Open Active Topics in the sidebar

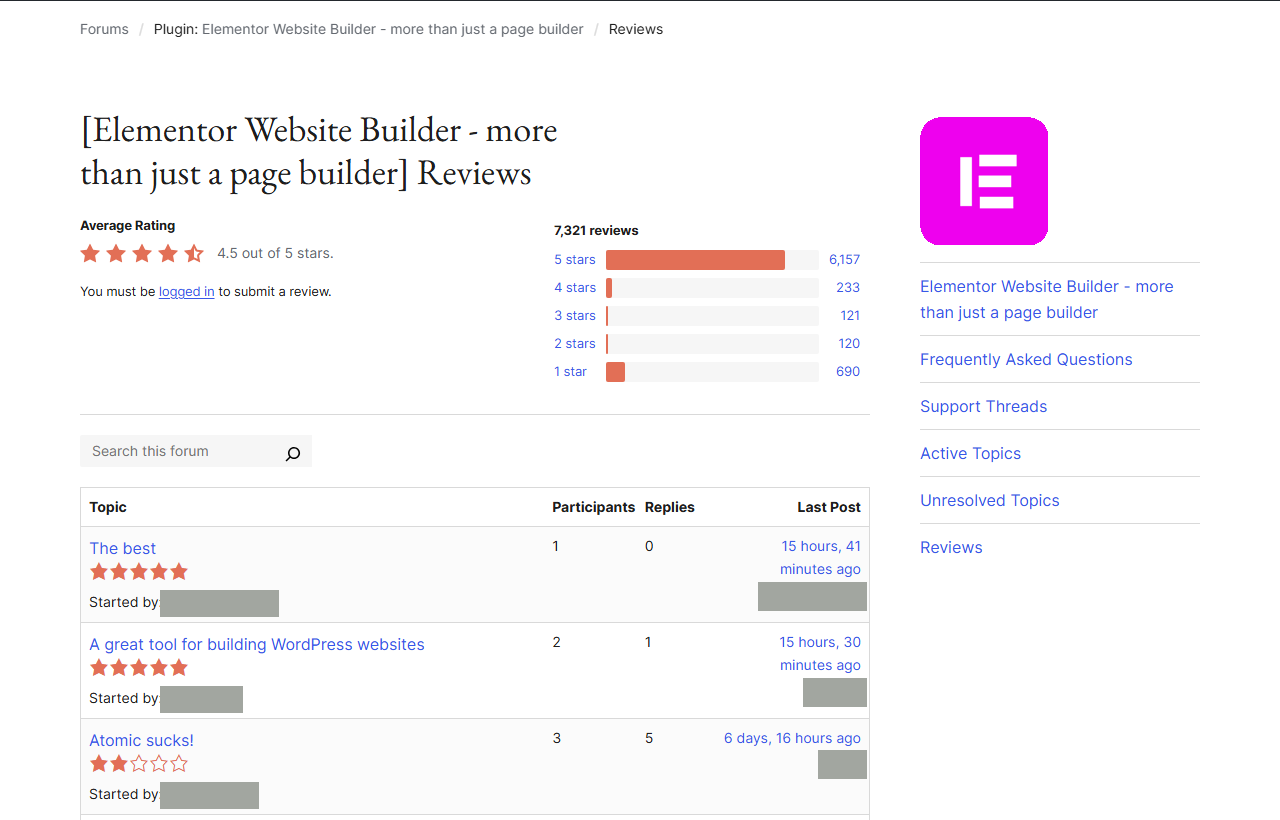pyautogui.click(x=971, y=453)
